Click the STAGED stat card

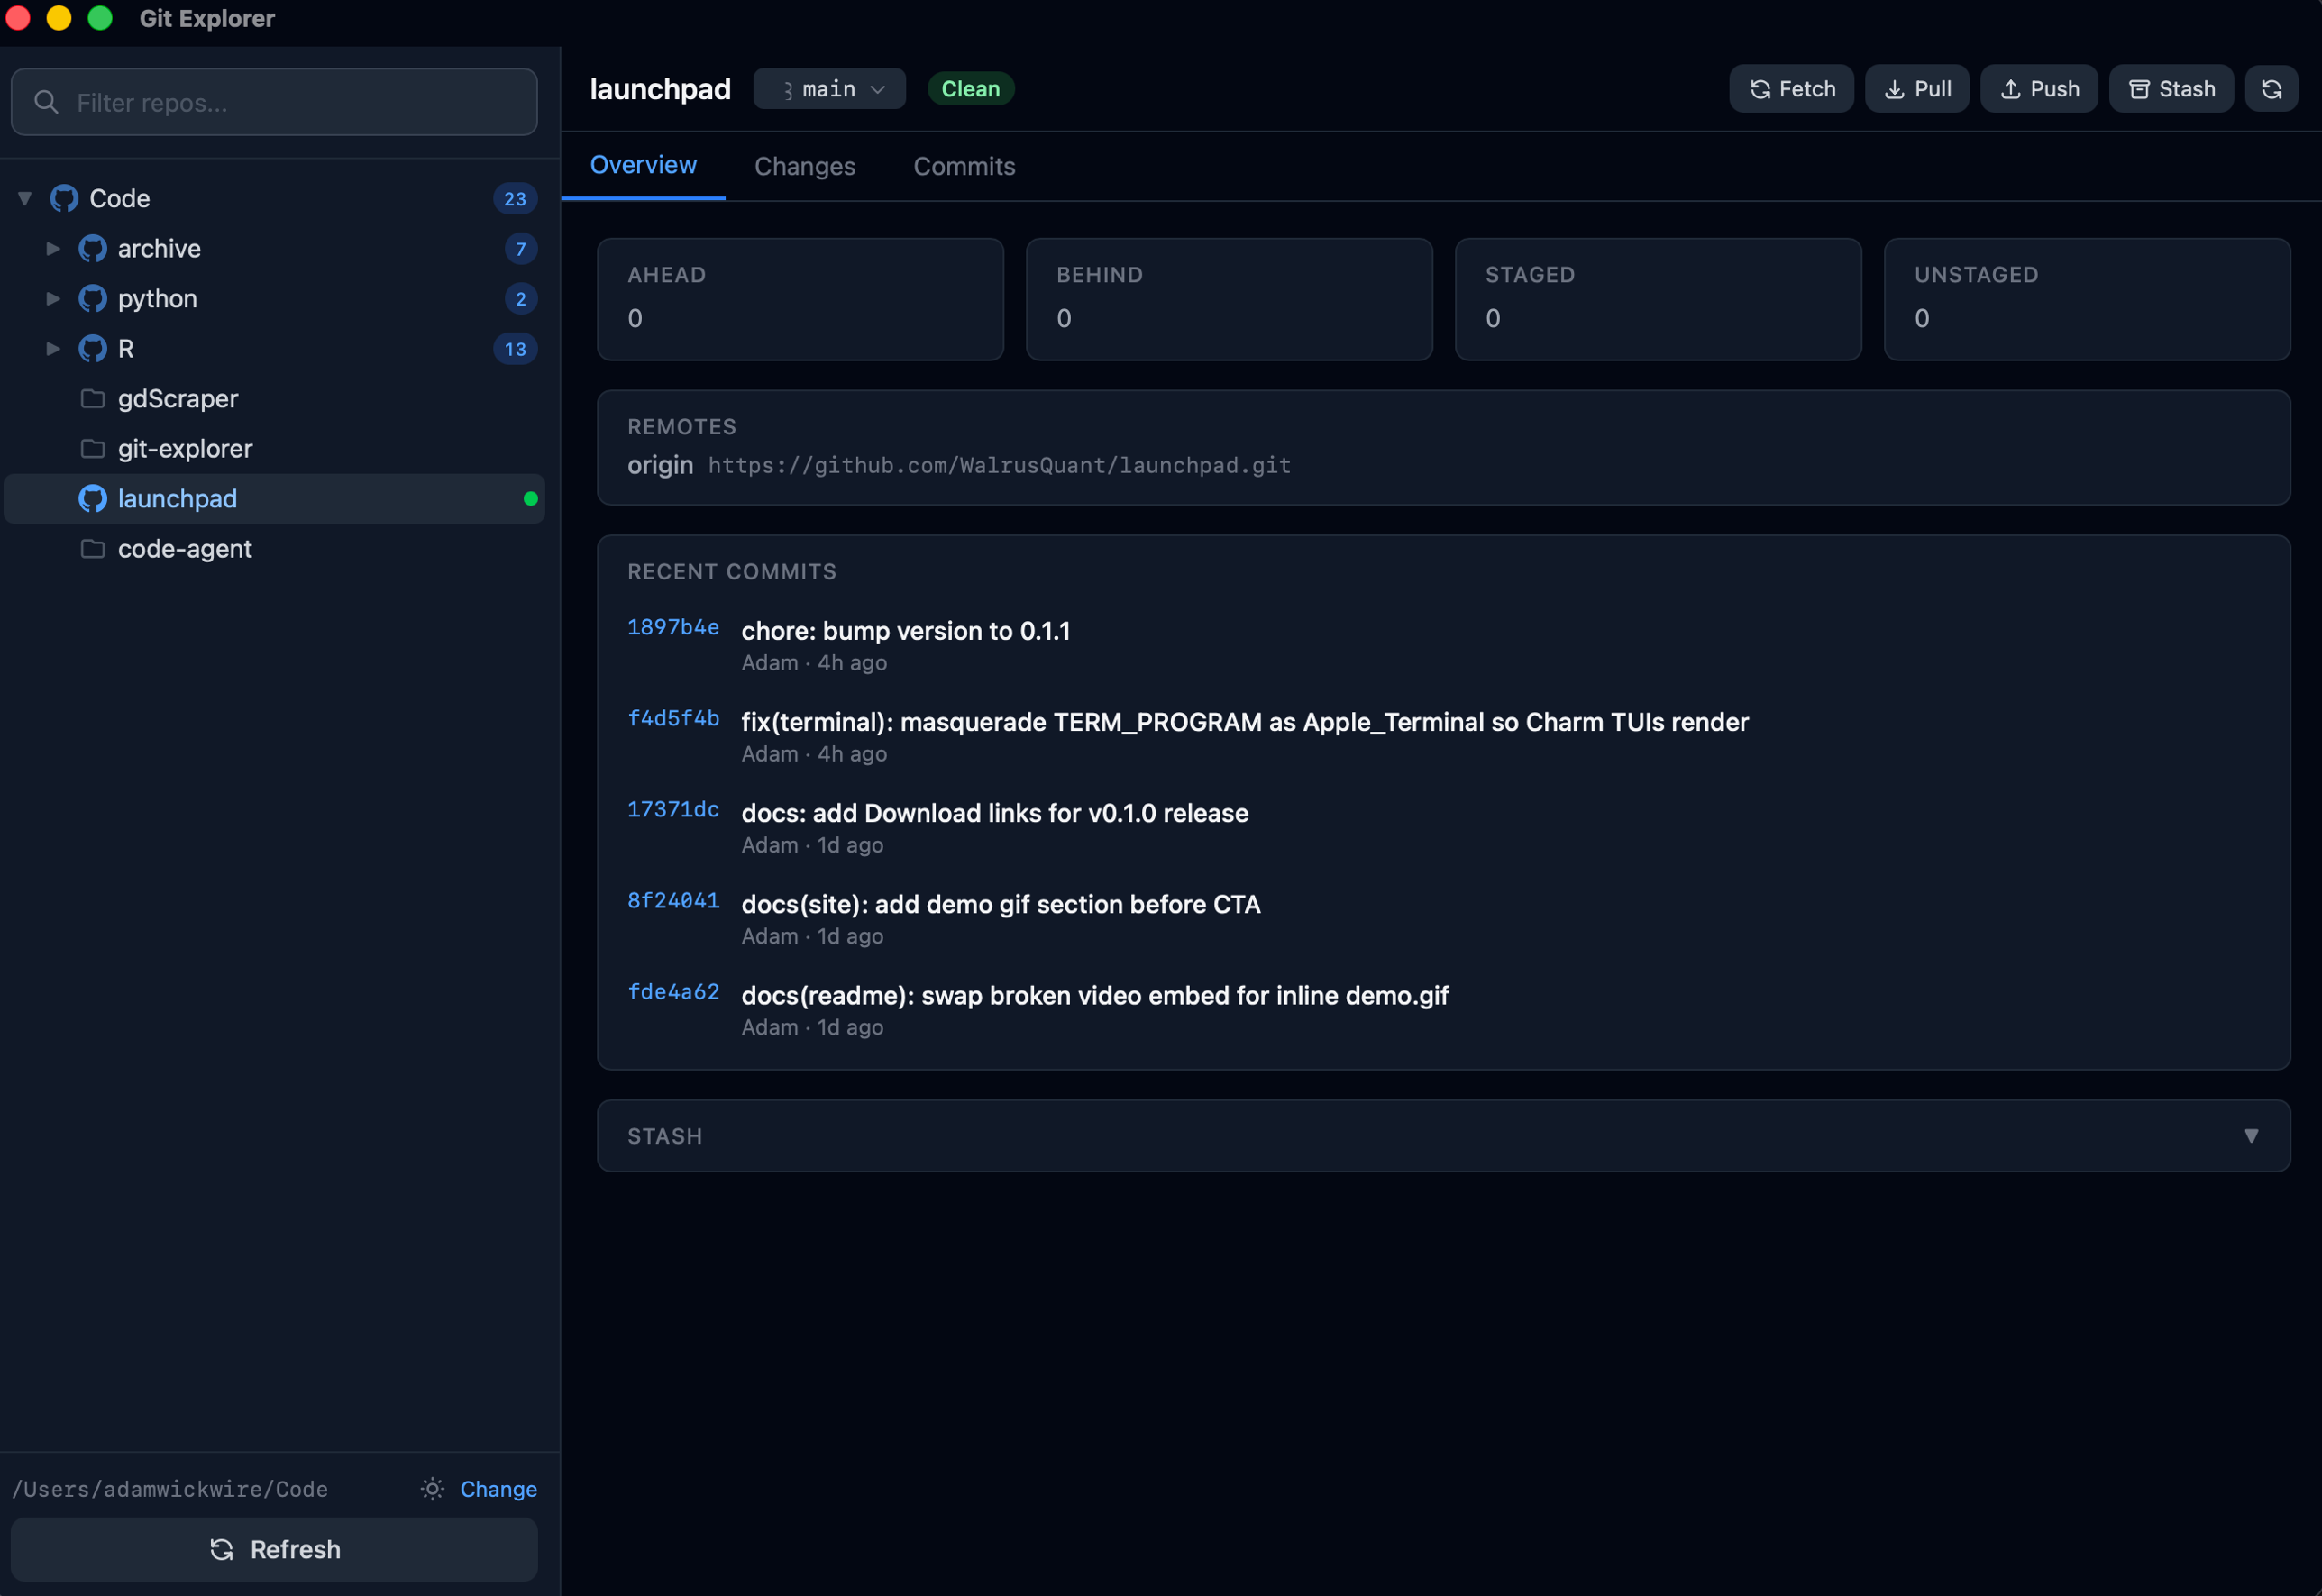pyautogui.click(x=1658, y=299)
